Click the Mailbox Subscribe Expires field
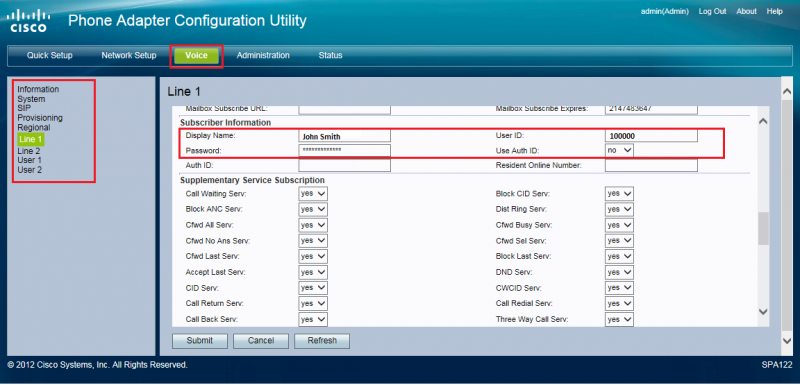Viewport: 800px width, 385px height. 651,110
